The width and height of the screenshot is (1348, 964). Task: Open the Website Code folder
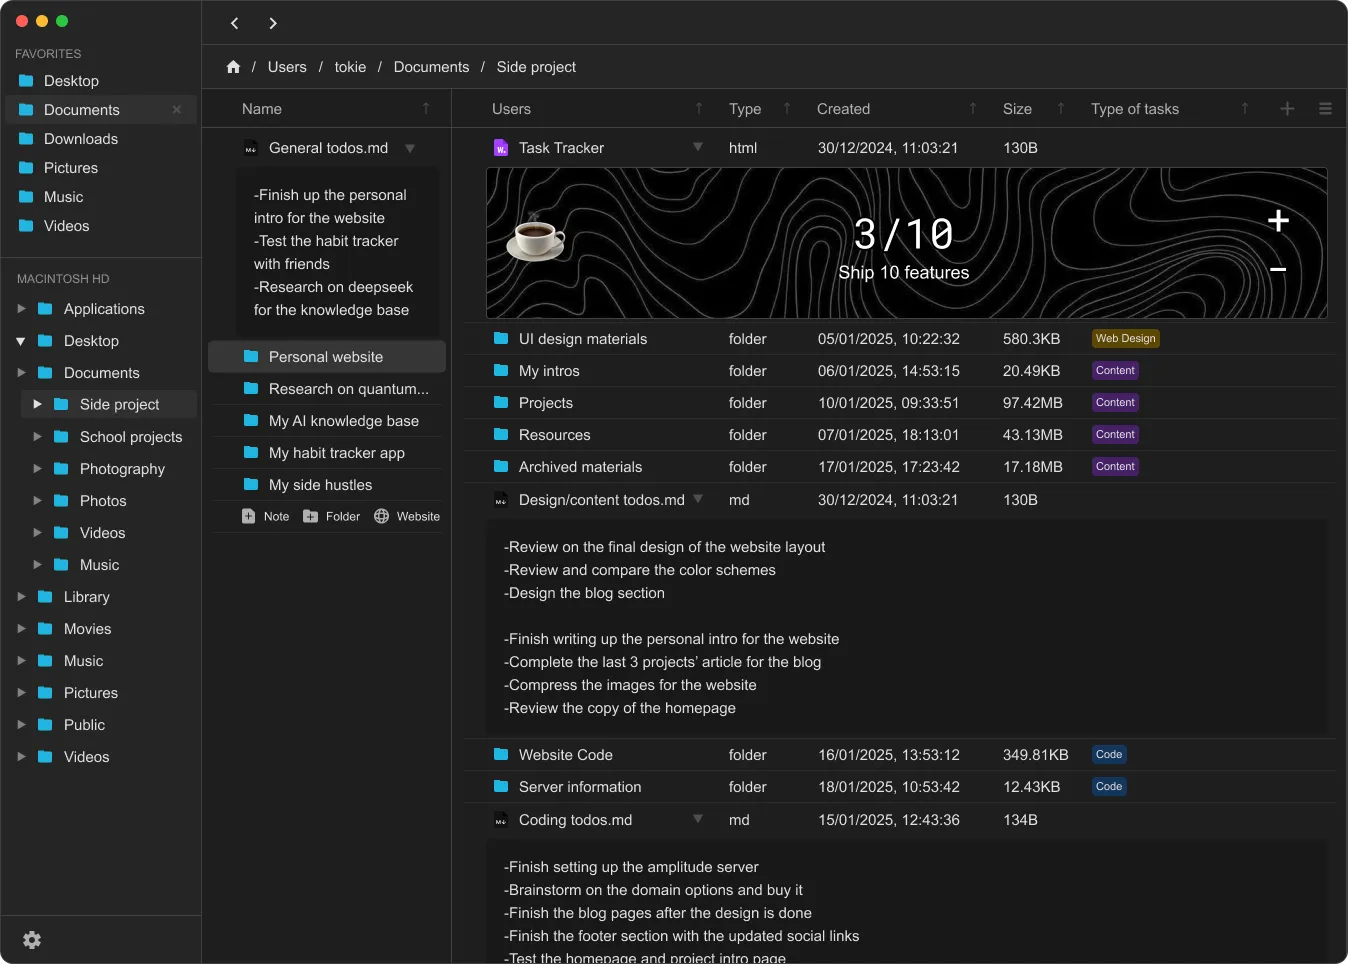(x=565, y=755)
